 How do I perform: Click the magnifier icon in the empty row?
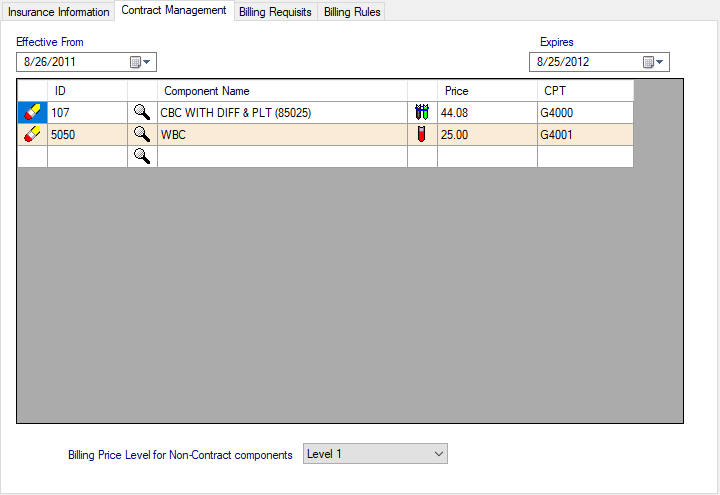tap(142, 156)
